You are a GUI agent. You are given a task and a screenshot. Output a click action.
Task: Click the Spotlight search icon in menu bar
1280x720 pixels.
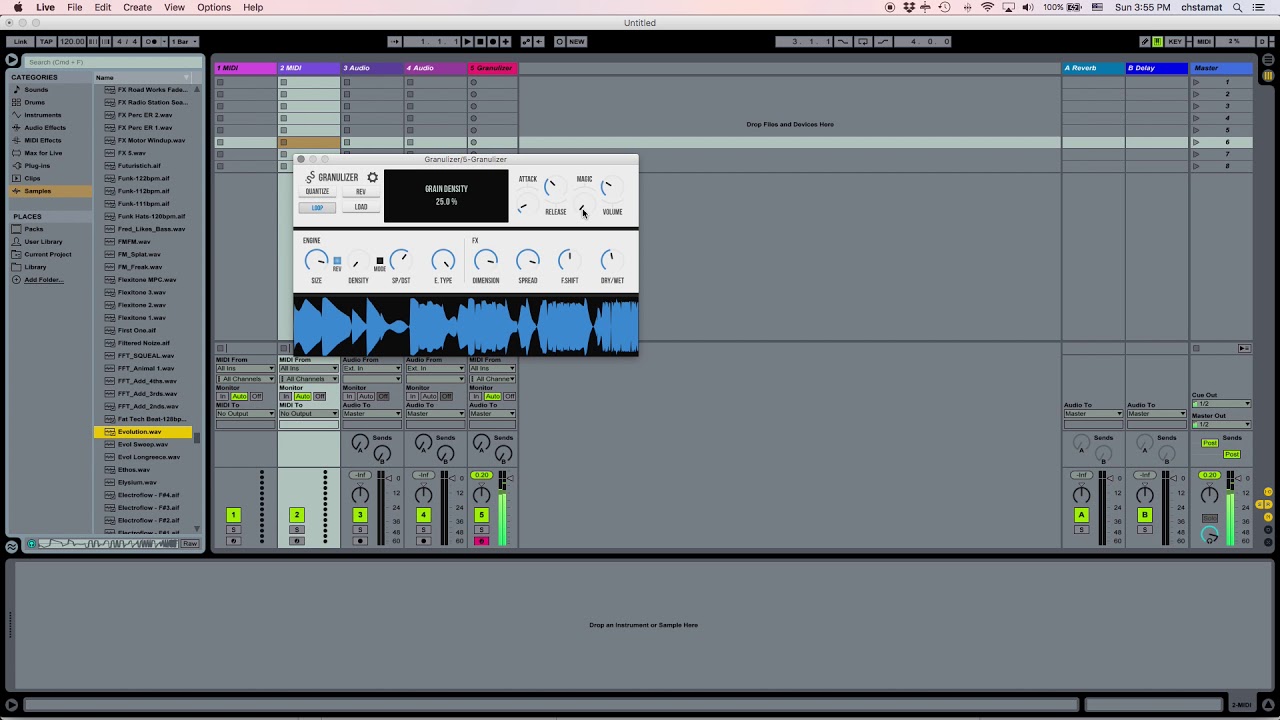1238,7
